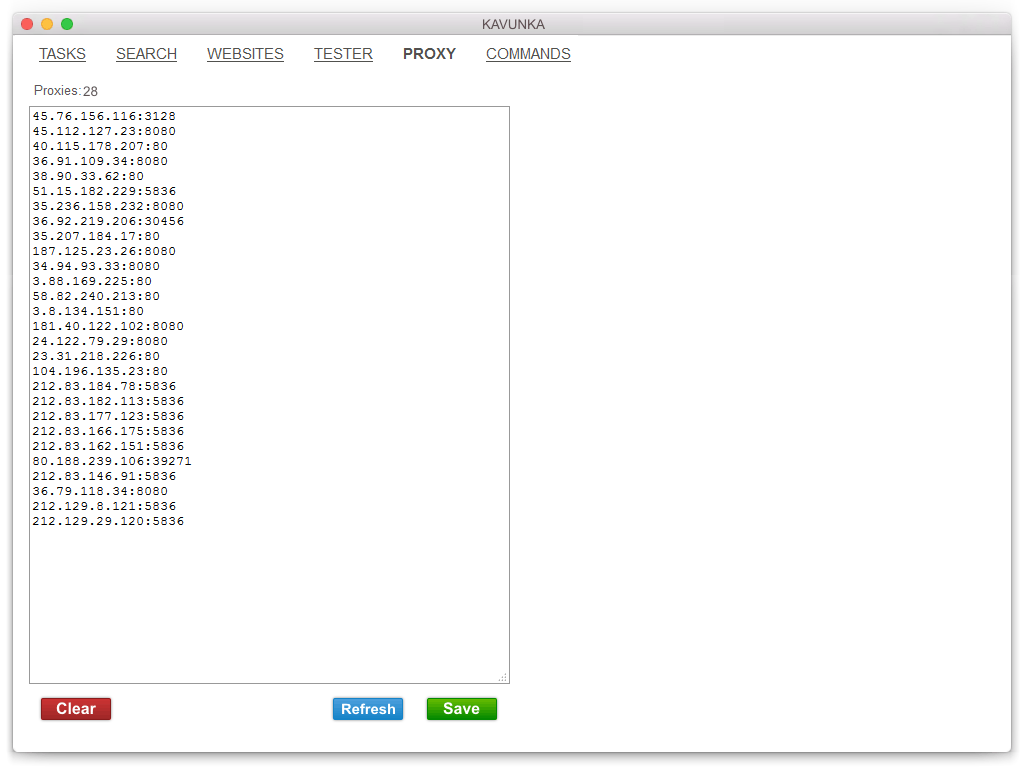Image resolution: width=1024 pixels, height=768 pixels.
Task: Place cursor on 187.125.23.26:8080 line
Action: [x=104, y=251]
